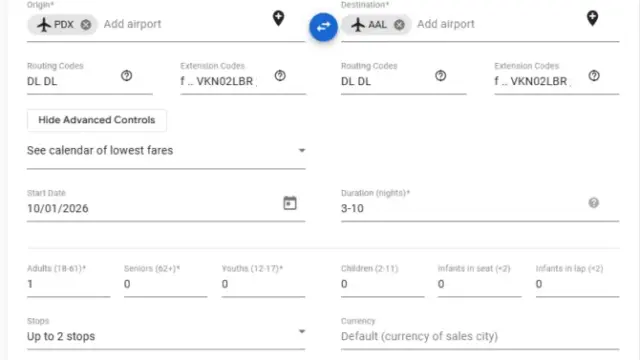Click the destination Add airport field
Viewport: 640px width, 360px height.
[x=498, y=24]
